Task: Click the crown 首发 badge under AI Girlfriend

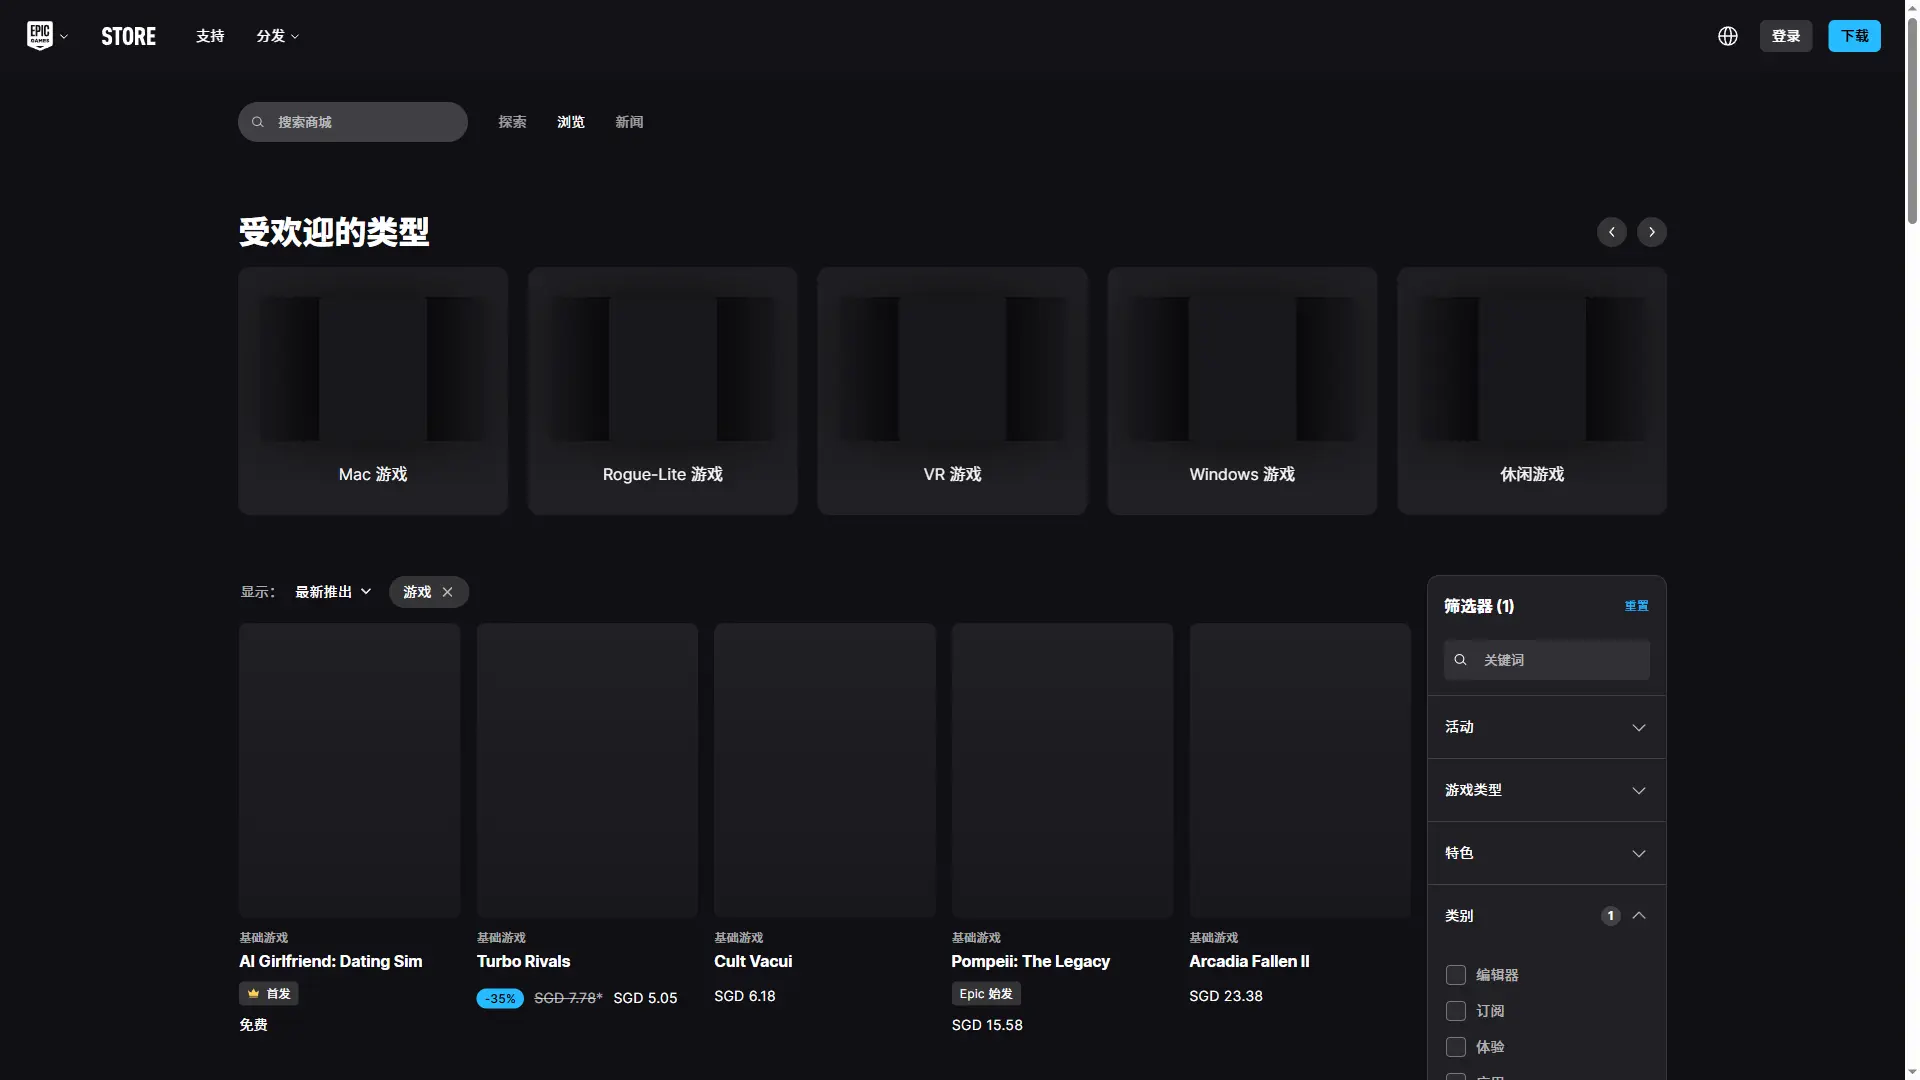Action: click(269, 993)
